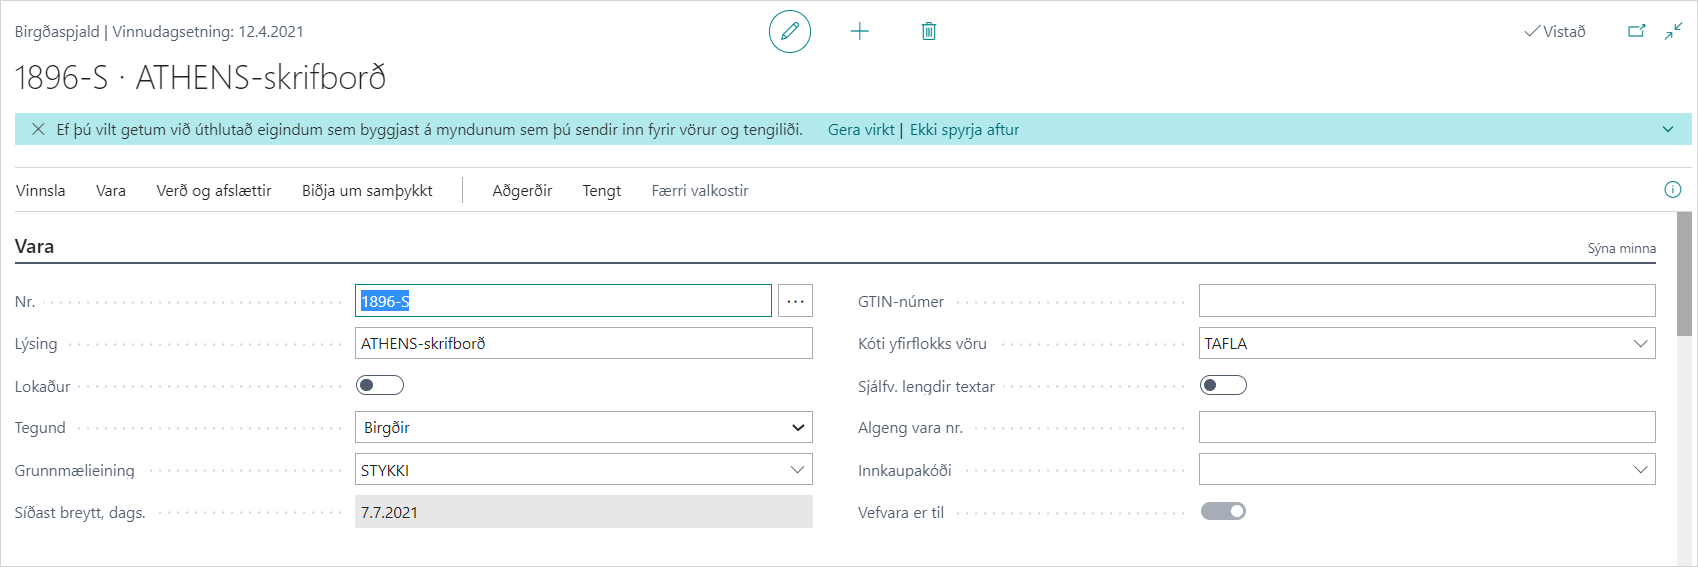This screenshot has width=1698, height=567.
Task: Toggle the Lokaður switch
Action: pyautogui.click(x=380, y=385)
